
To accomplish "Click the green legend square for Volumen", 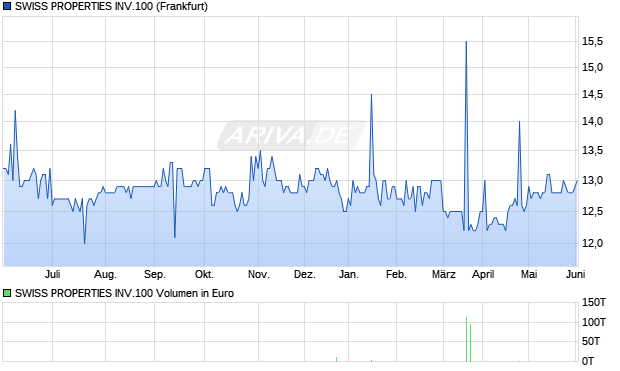I will tap(7, 293).
